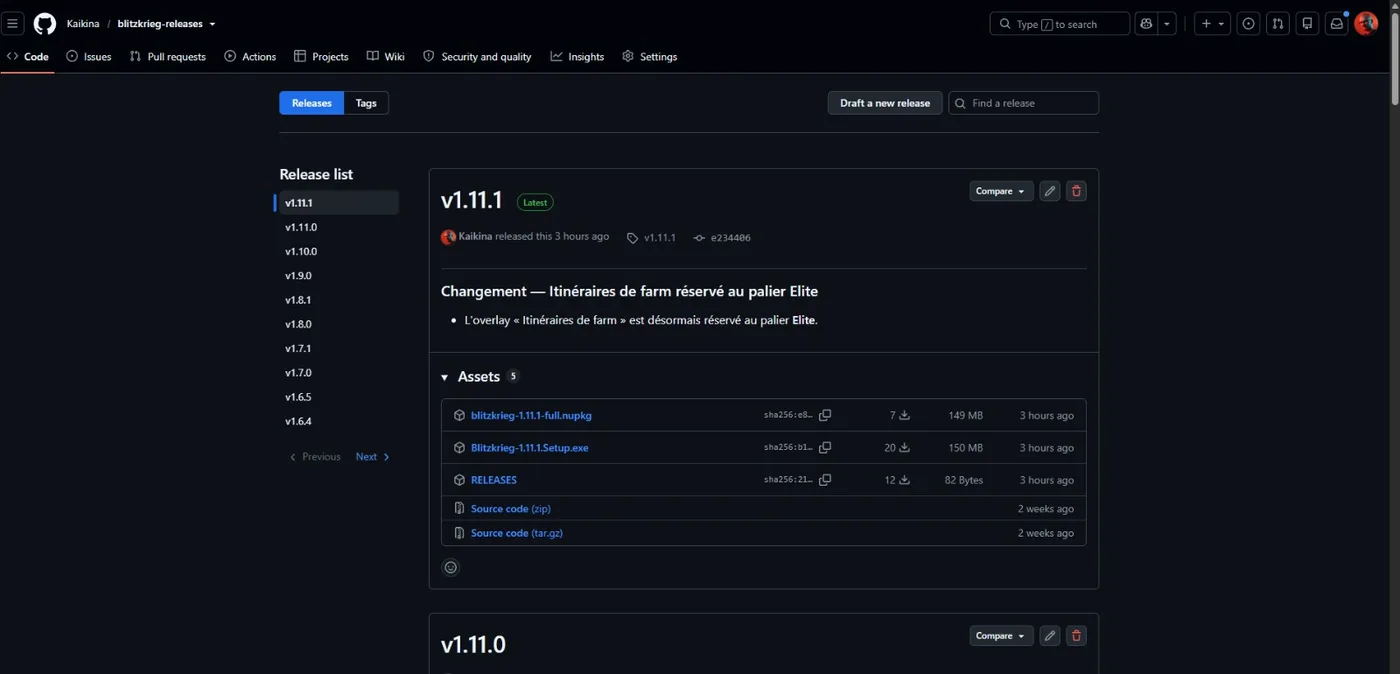Viewport: 1400px width, 674px height.
Task: Switch to the Code tab
Action: [28, 57]
